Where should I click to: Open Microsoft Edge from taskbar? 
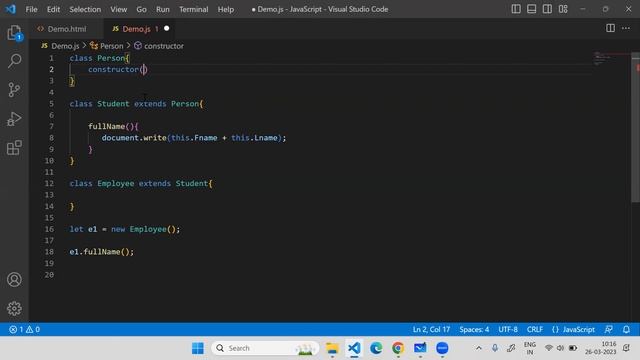pyautogui.click(x=376, y=348)
